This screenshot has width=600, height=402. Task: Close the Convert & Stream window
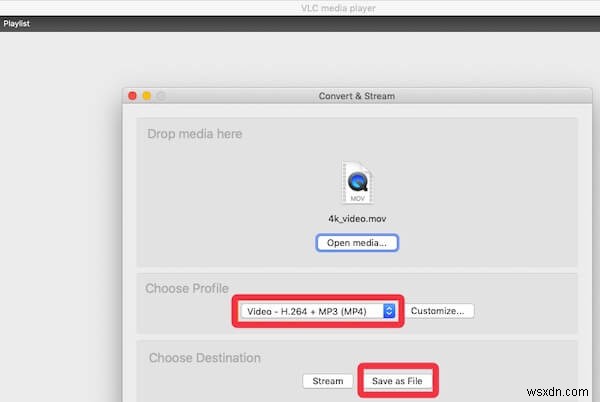pos(132,96)
